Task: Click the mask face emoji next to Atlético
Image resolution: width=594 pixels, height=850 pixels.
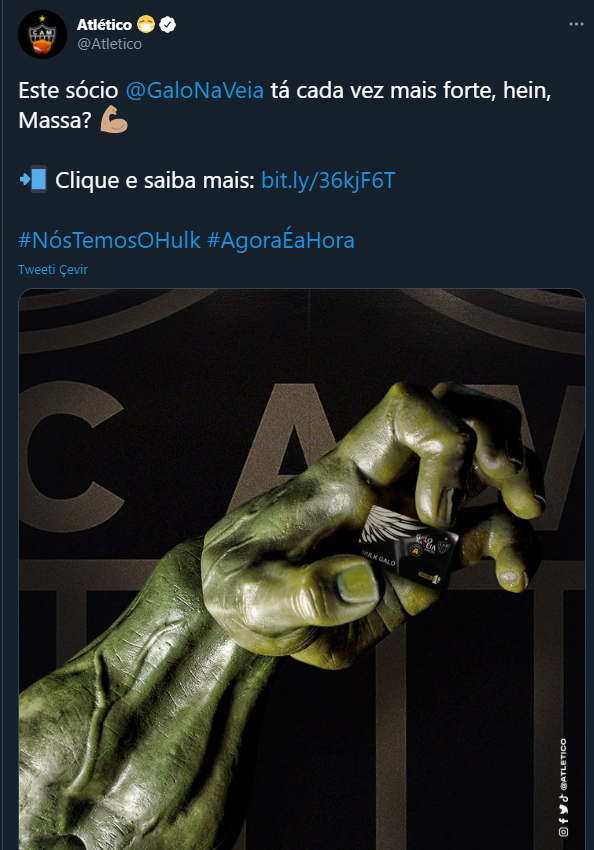Action: (146, 24)
